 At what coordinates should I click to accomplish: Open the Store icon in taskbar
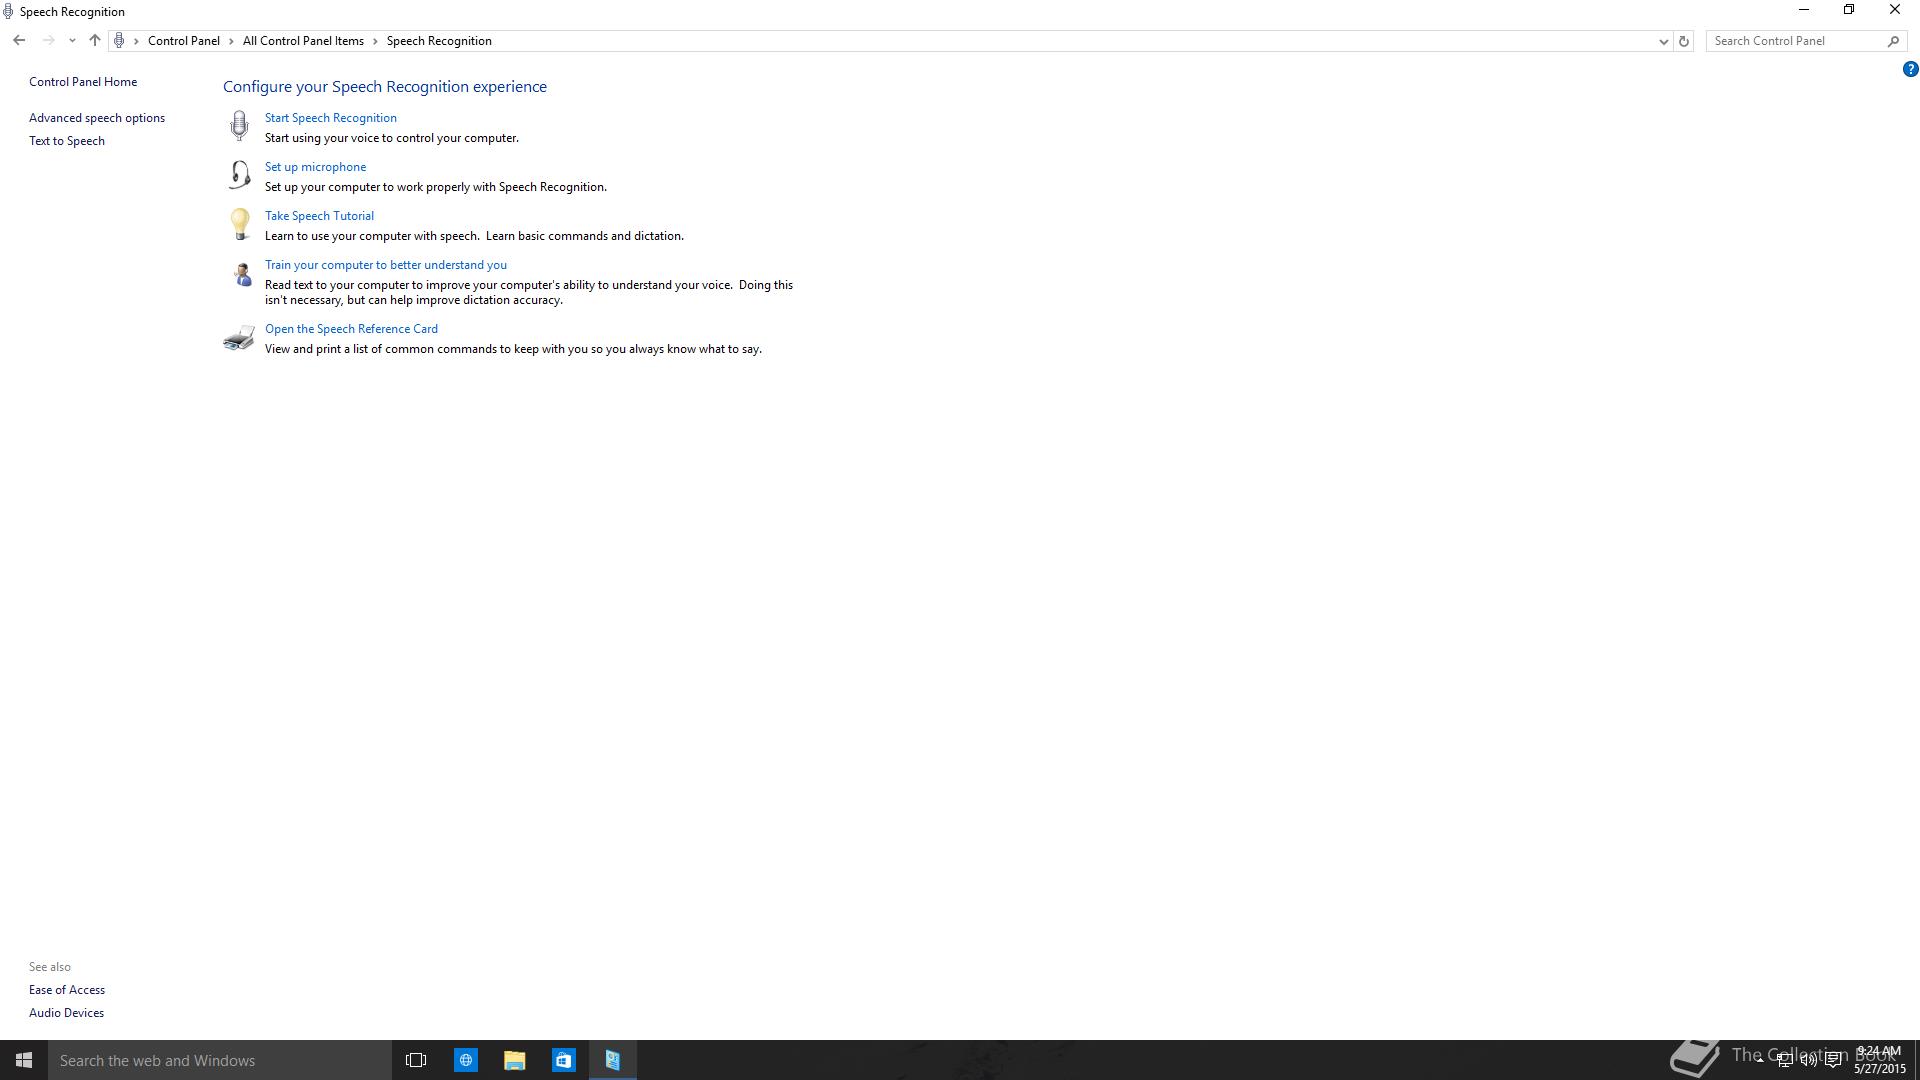click(x=564, y=1060)
